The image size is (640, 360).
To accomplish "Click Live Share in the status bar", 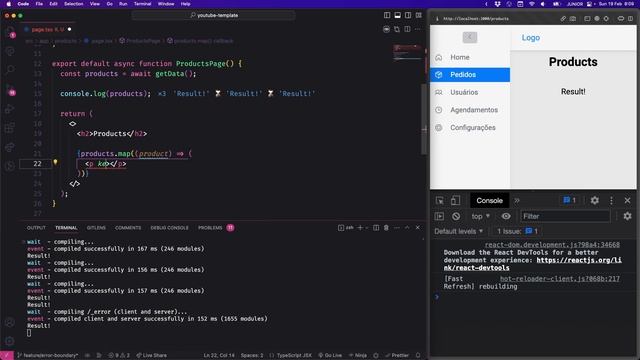I will 151,356.
